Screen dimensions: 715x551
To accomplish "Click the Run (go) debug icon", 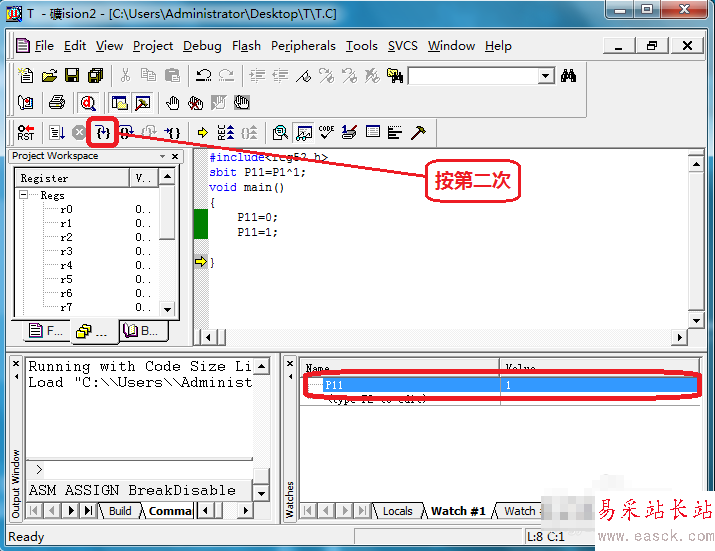I will pyautogui.click(x=57, y=133).
